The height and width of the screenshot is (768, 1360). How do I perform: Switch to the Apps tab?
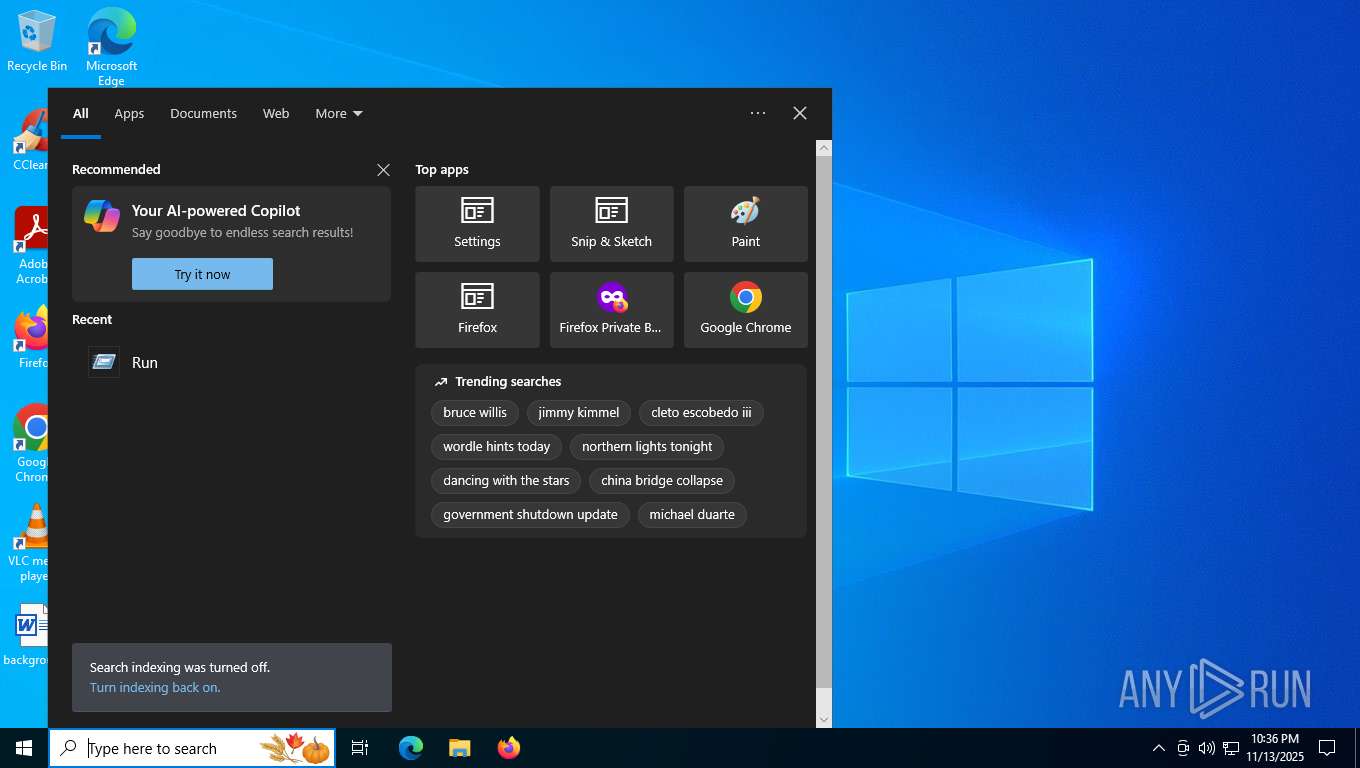click(x=129, y=114)
